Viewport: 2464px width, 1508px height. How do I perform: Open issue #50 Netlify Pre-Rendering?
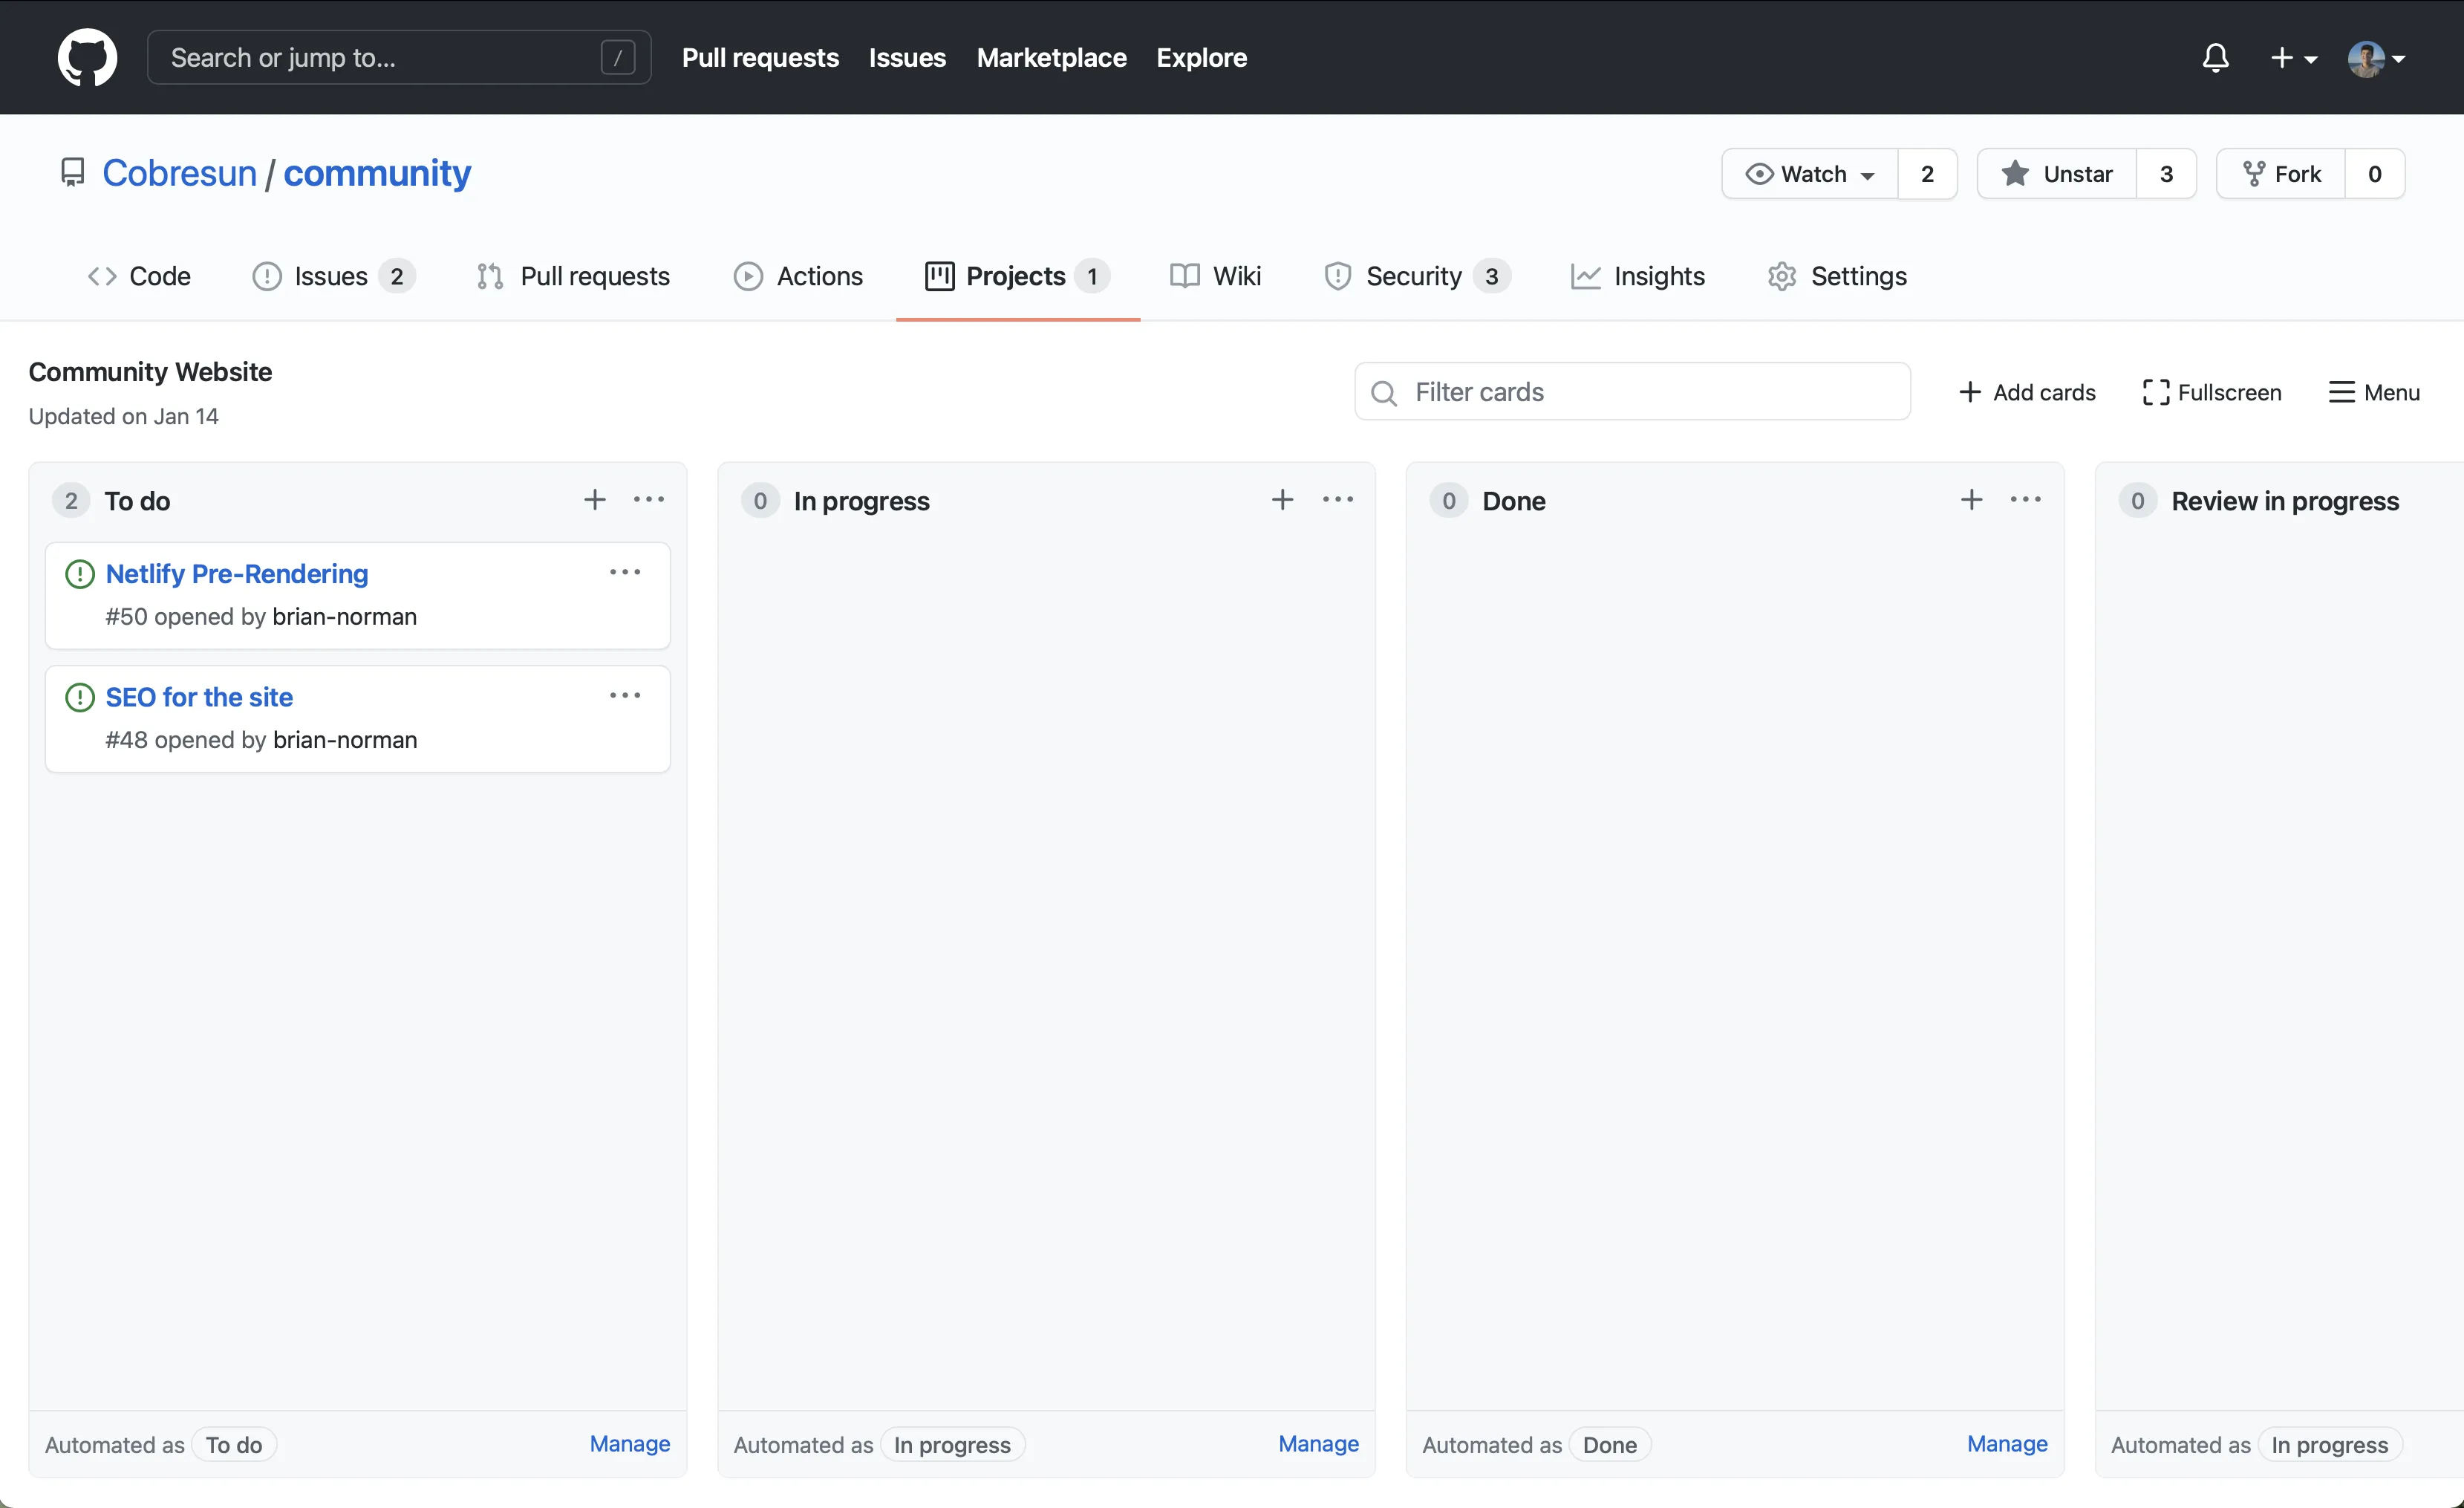coord(236,574)
